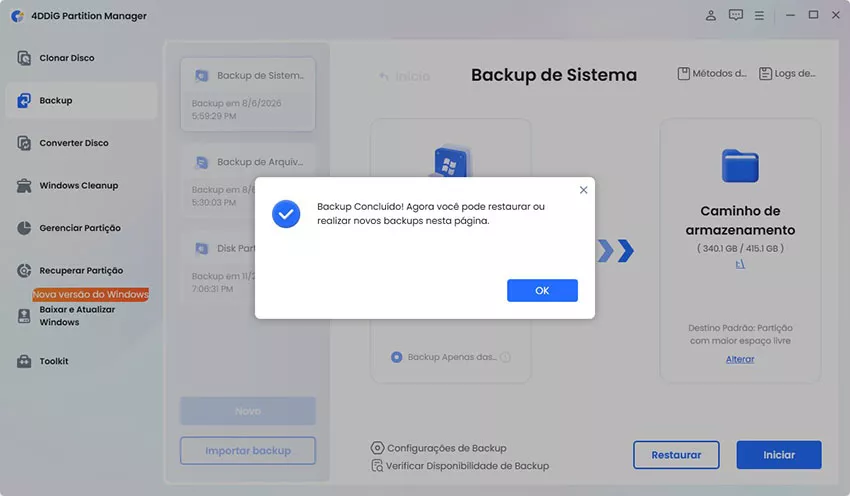Select the Backup de Arquivo history card
The height and width of the screenshot is (496, 850).
(248, 181)
